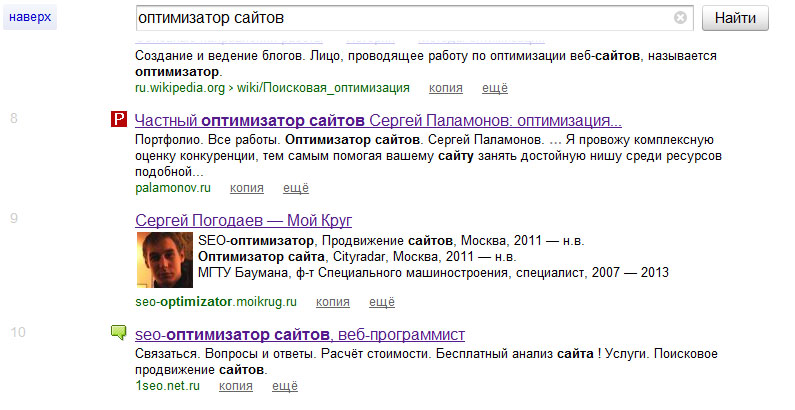
Task: Expand ещё for the moikrug.ru result
Action: (382, 301)
